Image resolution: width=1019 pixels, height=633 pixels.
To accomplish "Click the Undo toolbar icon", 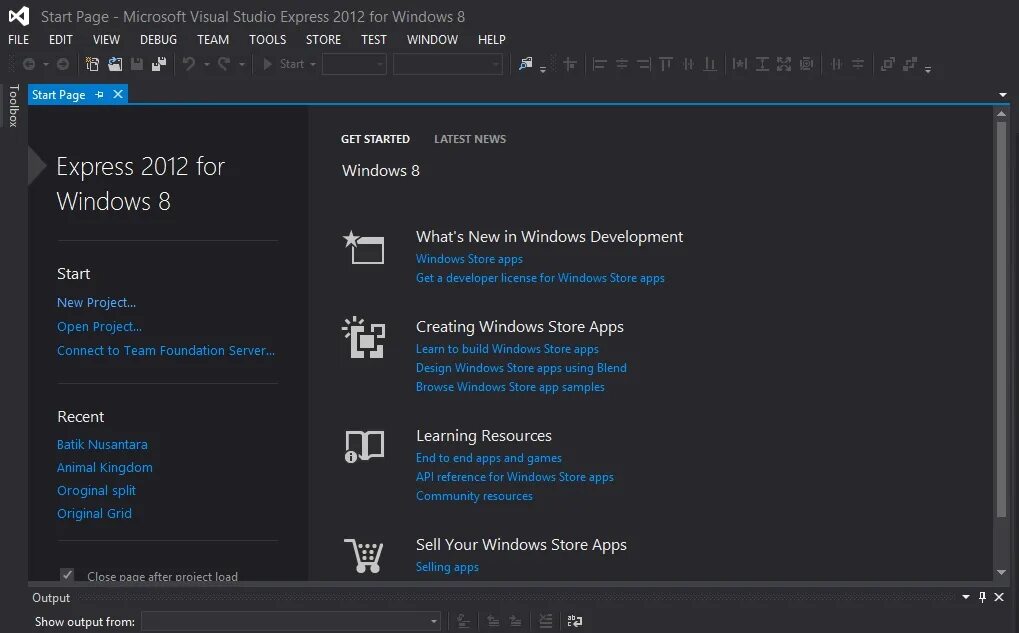I will coord(188,64).
